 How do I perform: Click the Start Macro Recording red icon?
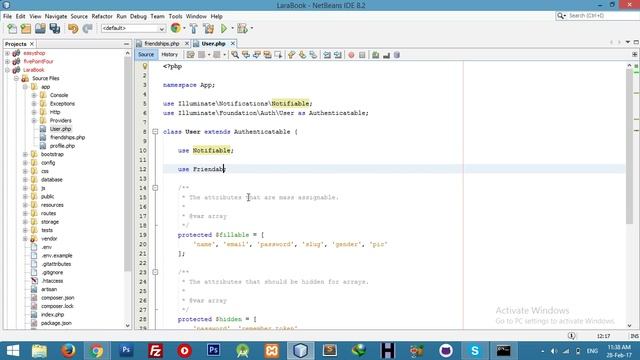351,55
